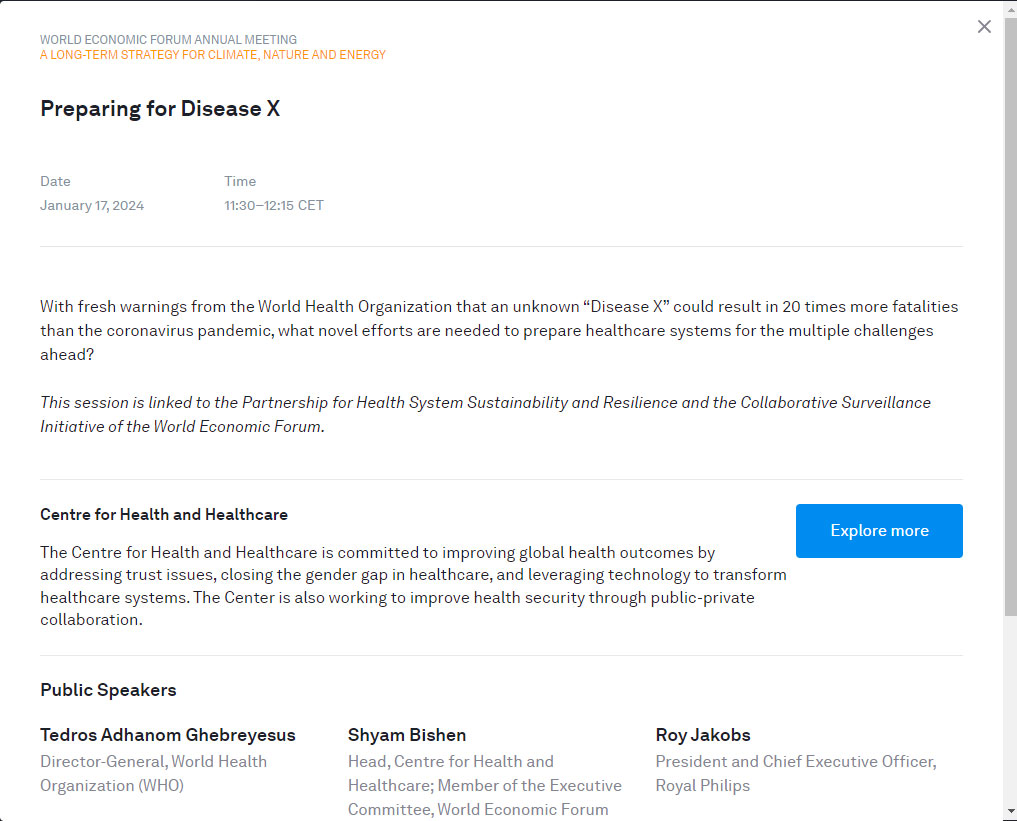Click the Disease X warning description paragraph
Image resolution: width=1017 pixels, height=821 pixels.
(486, 330)
